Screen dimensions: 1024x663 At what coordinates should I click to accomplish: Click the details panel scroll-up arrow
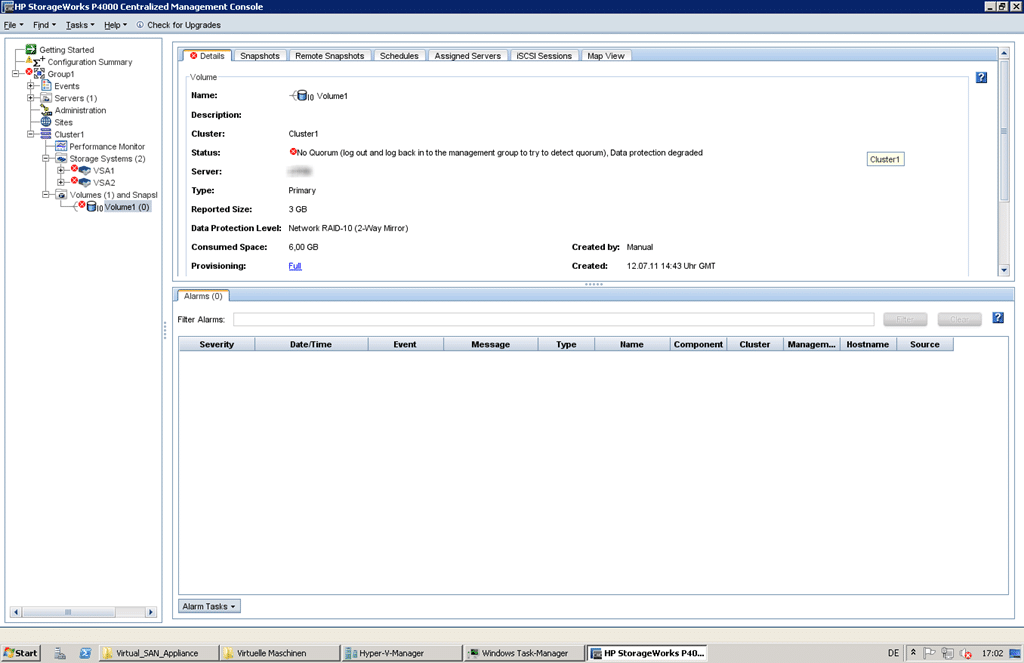point(1004,53)
